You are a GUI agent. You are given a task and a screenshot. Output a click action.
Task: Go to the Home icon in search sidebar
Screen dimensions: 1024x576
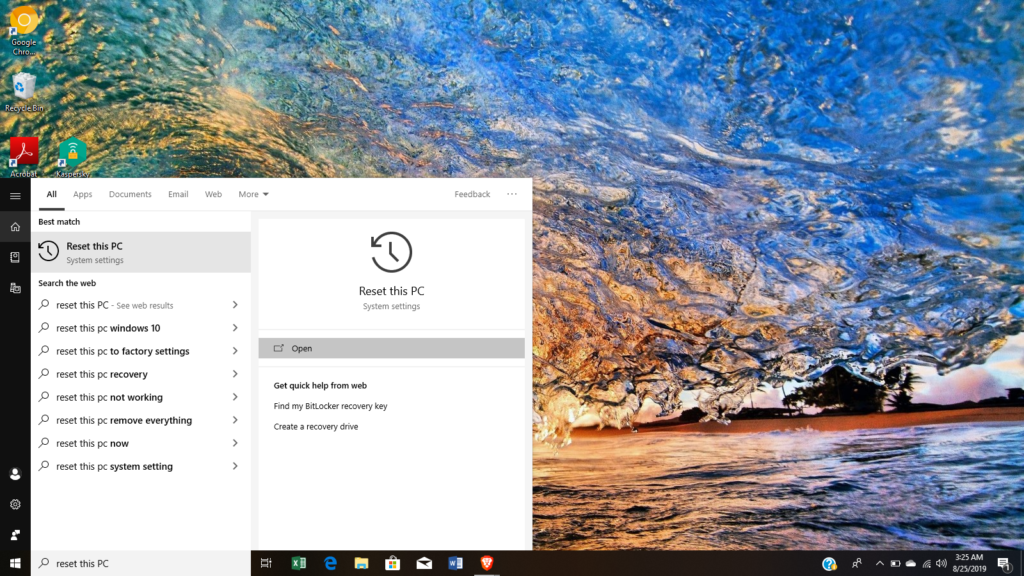[15, 227]
